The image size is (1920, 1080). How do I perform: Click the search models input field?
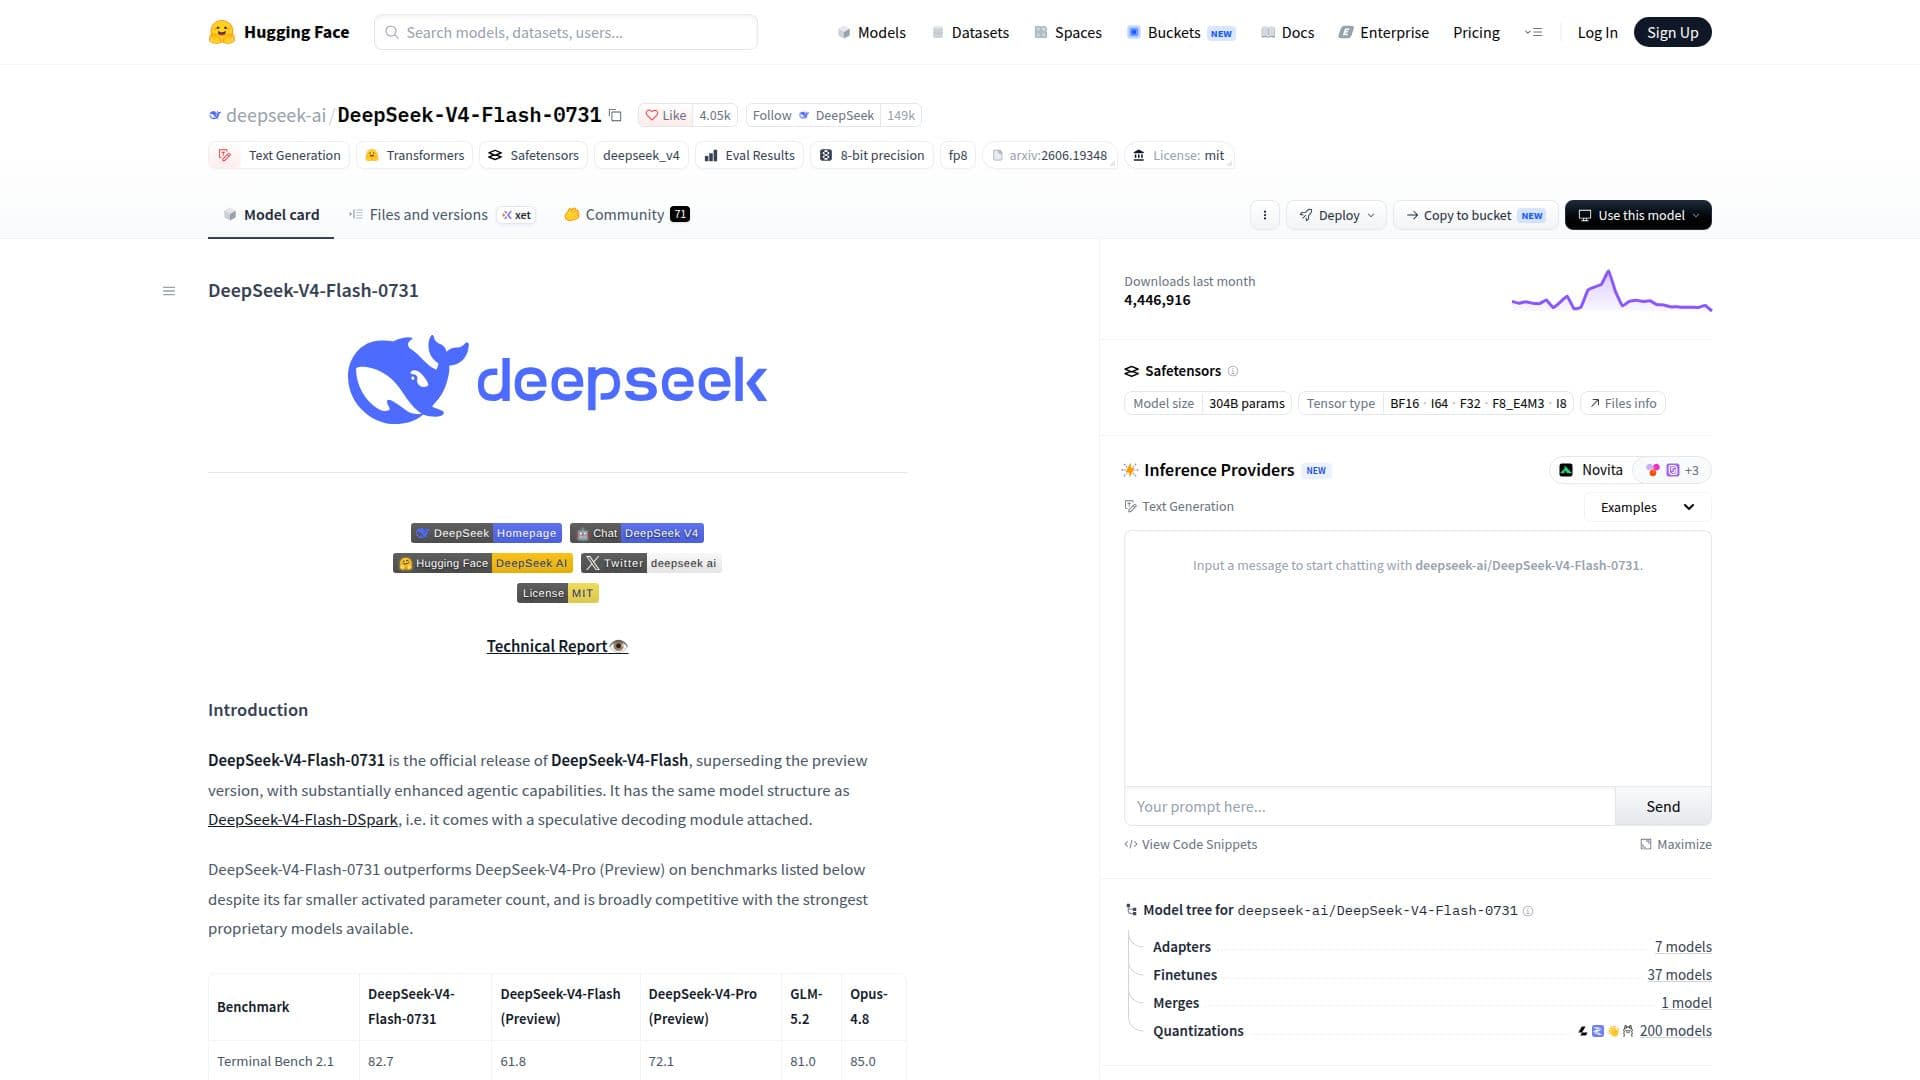click(566, 33)
